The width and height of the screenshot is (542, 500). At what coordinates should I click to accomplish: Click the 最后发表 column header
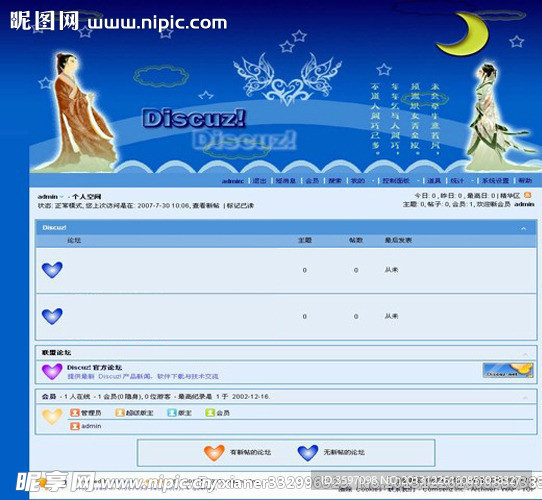tap(398, 240)
